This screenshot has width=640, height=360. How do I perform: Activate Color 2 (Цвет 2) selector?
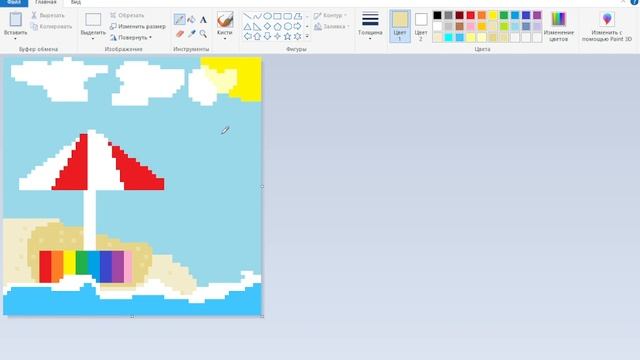pos(421,26)
